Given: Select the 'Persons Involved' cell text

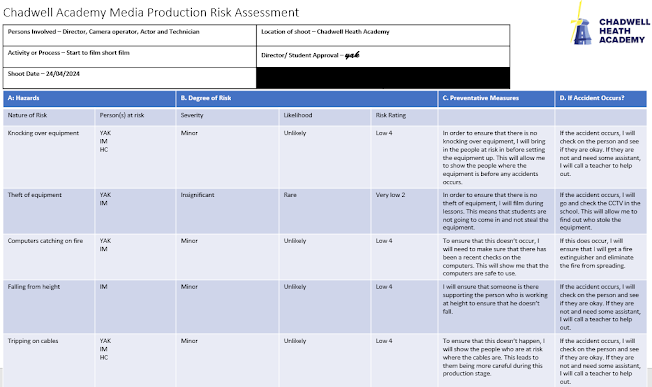Looking at the screenshot, I should pos(104,32).
